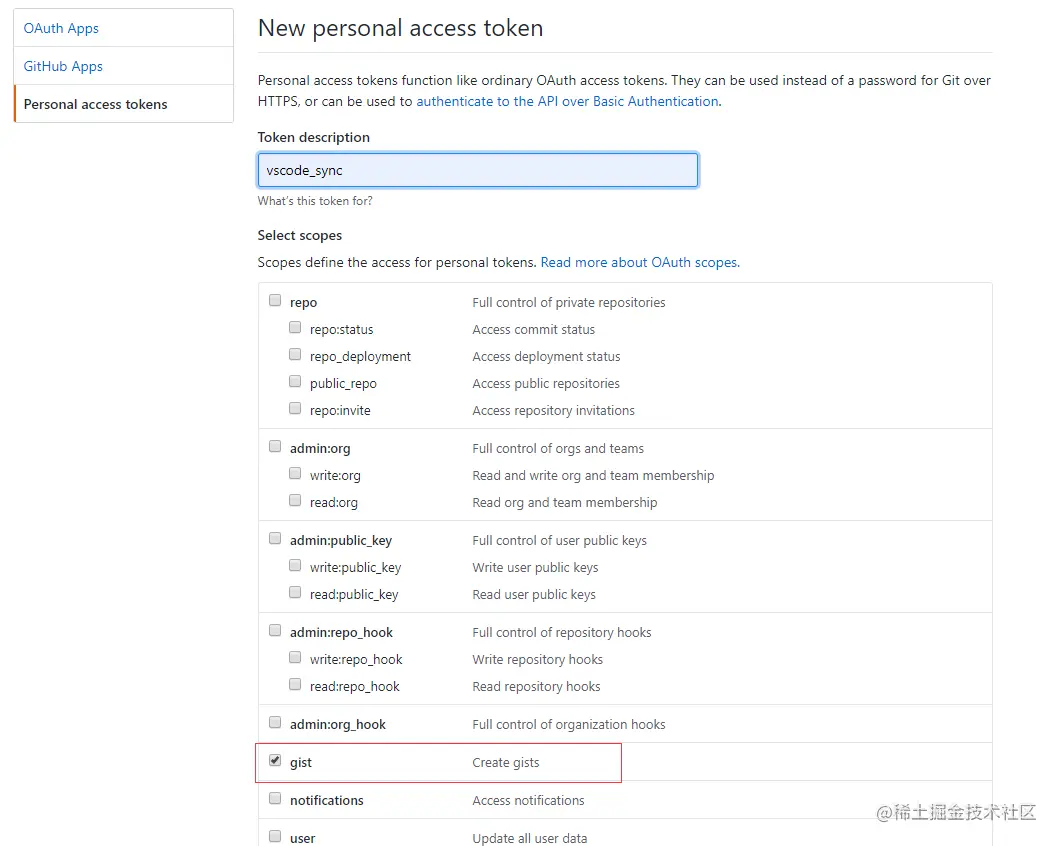Tick the public_repo scope checkbox
Image resolution: width=1060 pixels, height=846 pixels.
(x=295, y=381)
